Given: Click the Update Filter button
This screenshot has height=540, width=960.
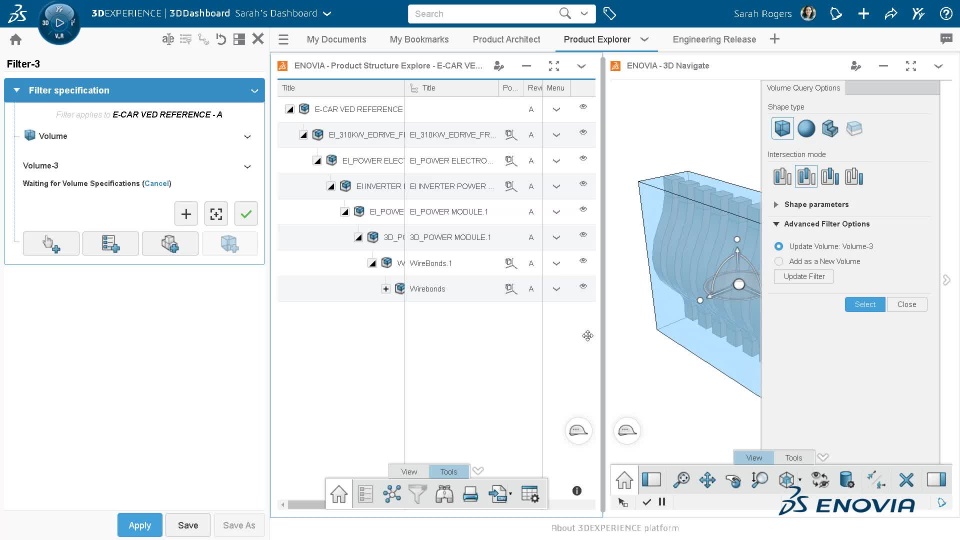Looking at the screenshot, I should pos(804,276).
